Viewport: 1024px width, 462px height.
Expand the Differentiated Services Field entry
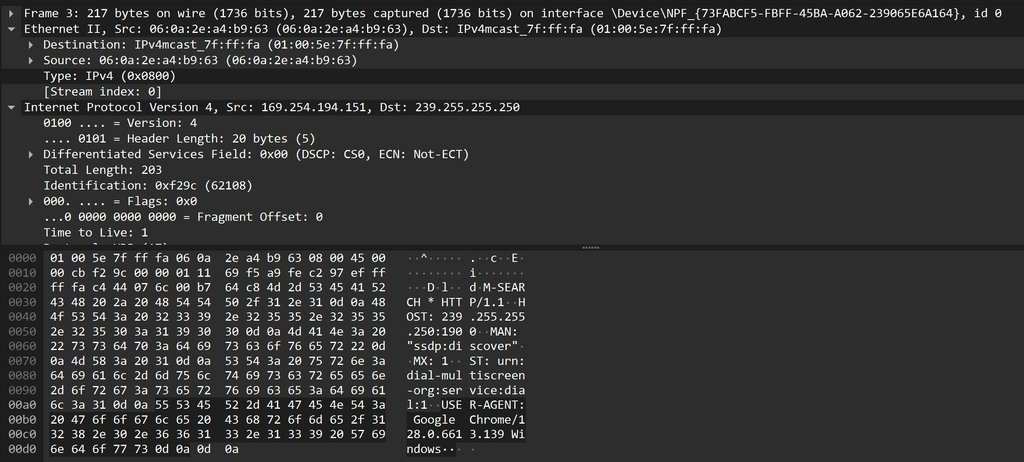pyautogui.click(x=31, y=154)
